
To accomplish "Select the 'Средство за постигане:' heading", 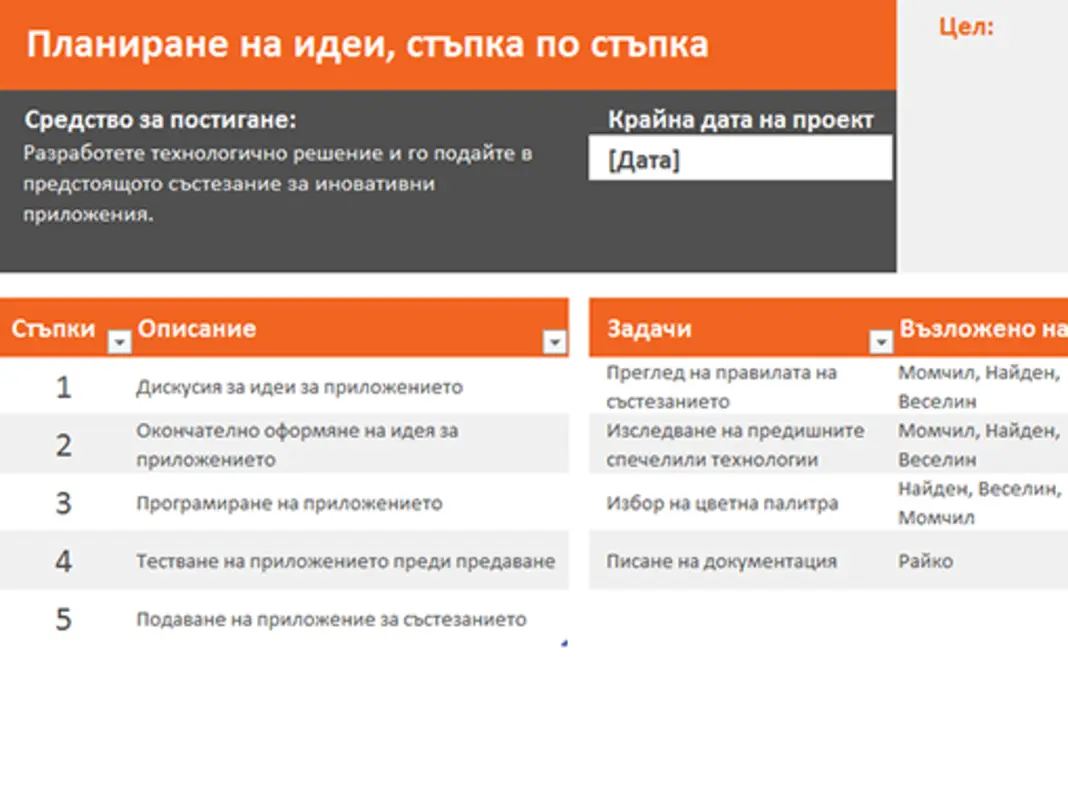I will pyautogui.click(x=161, y=120).
